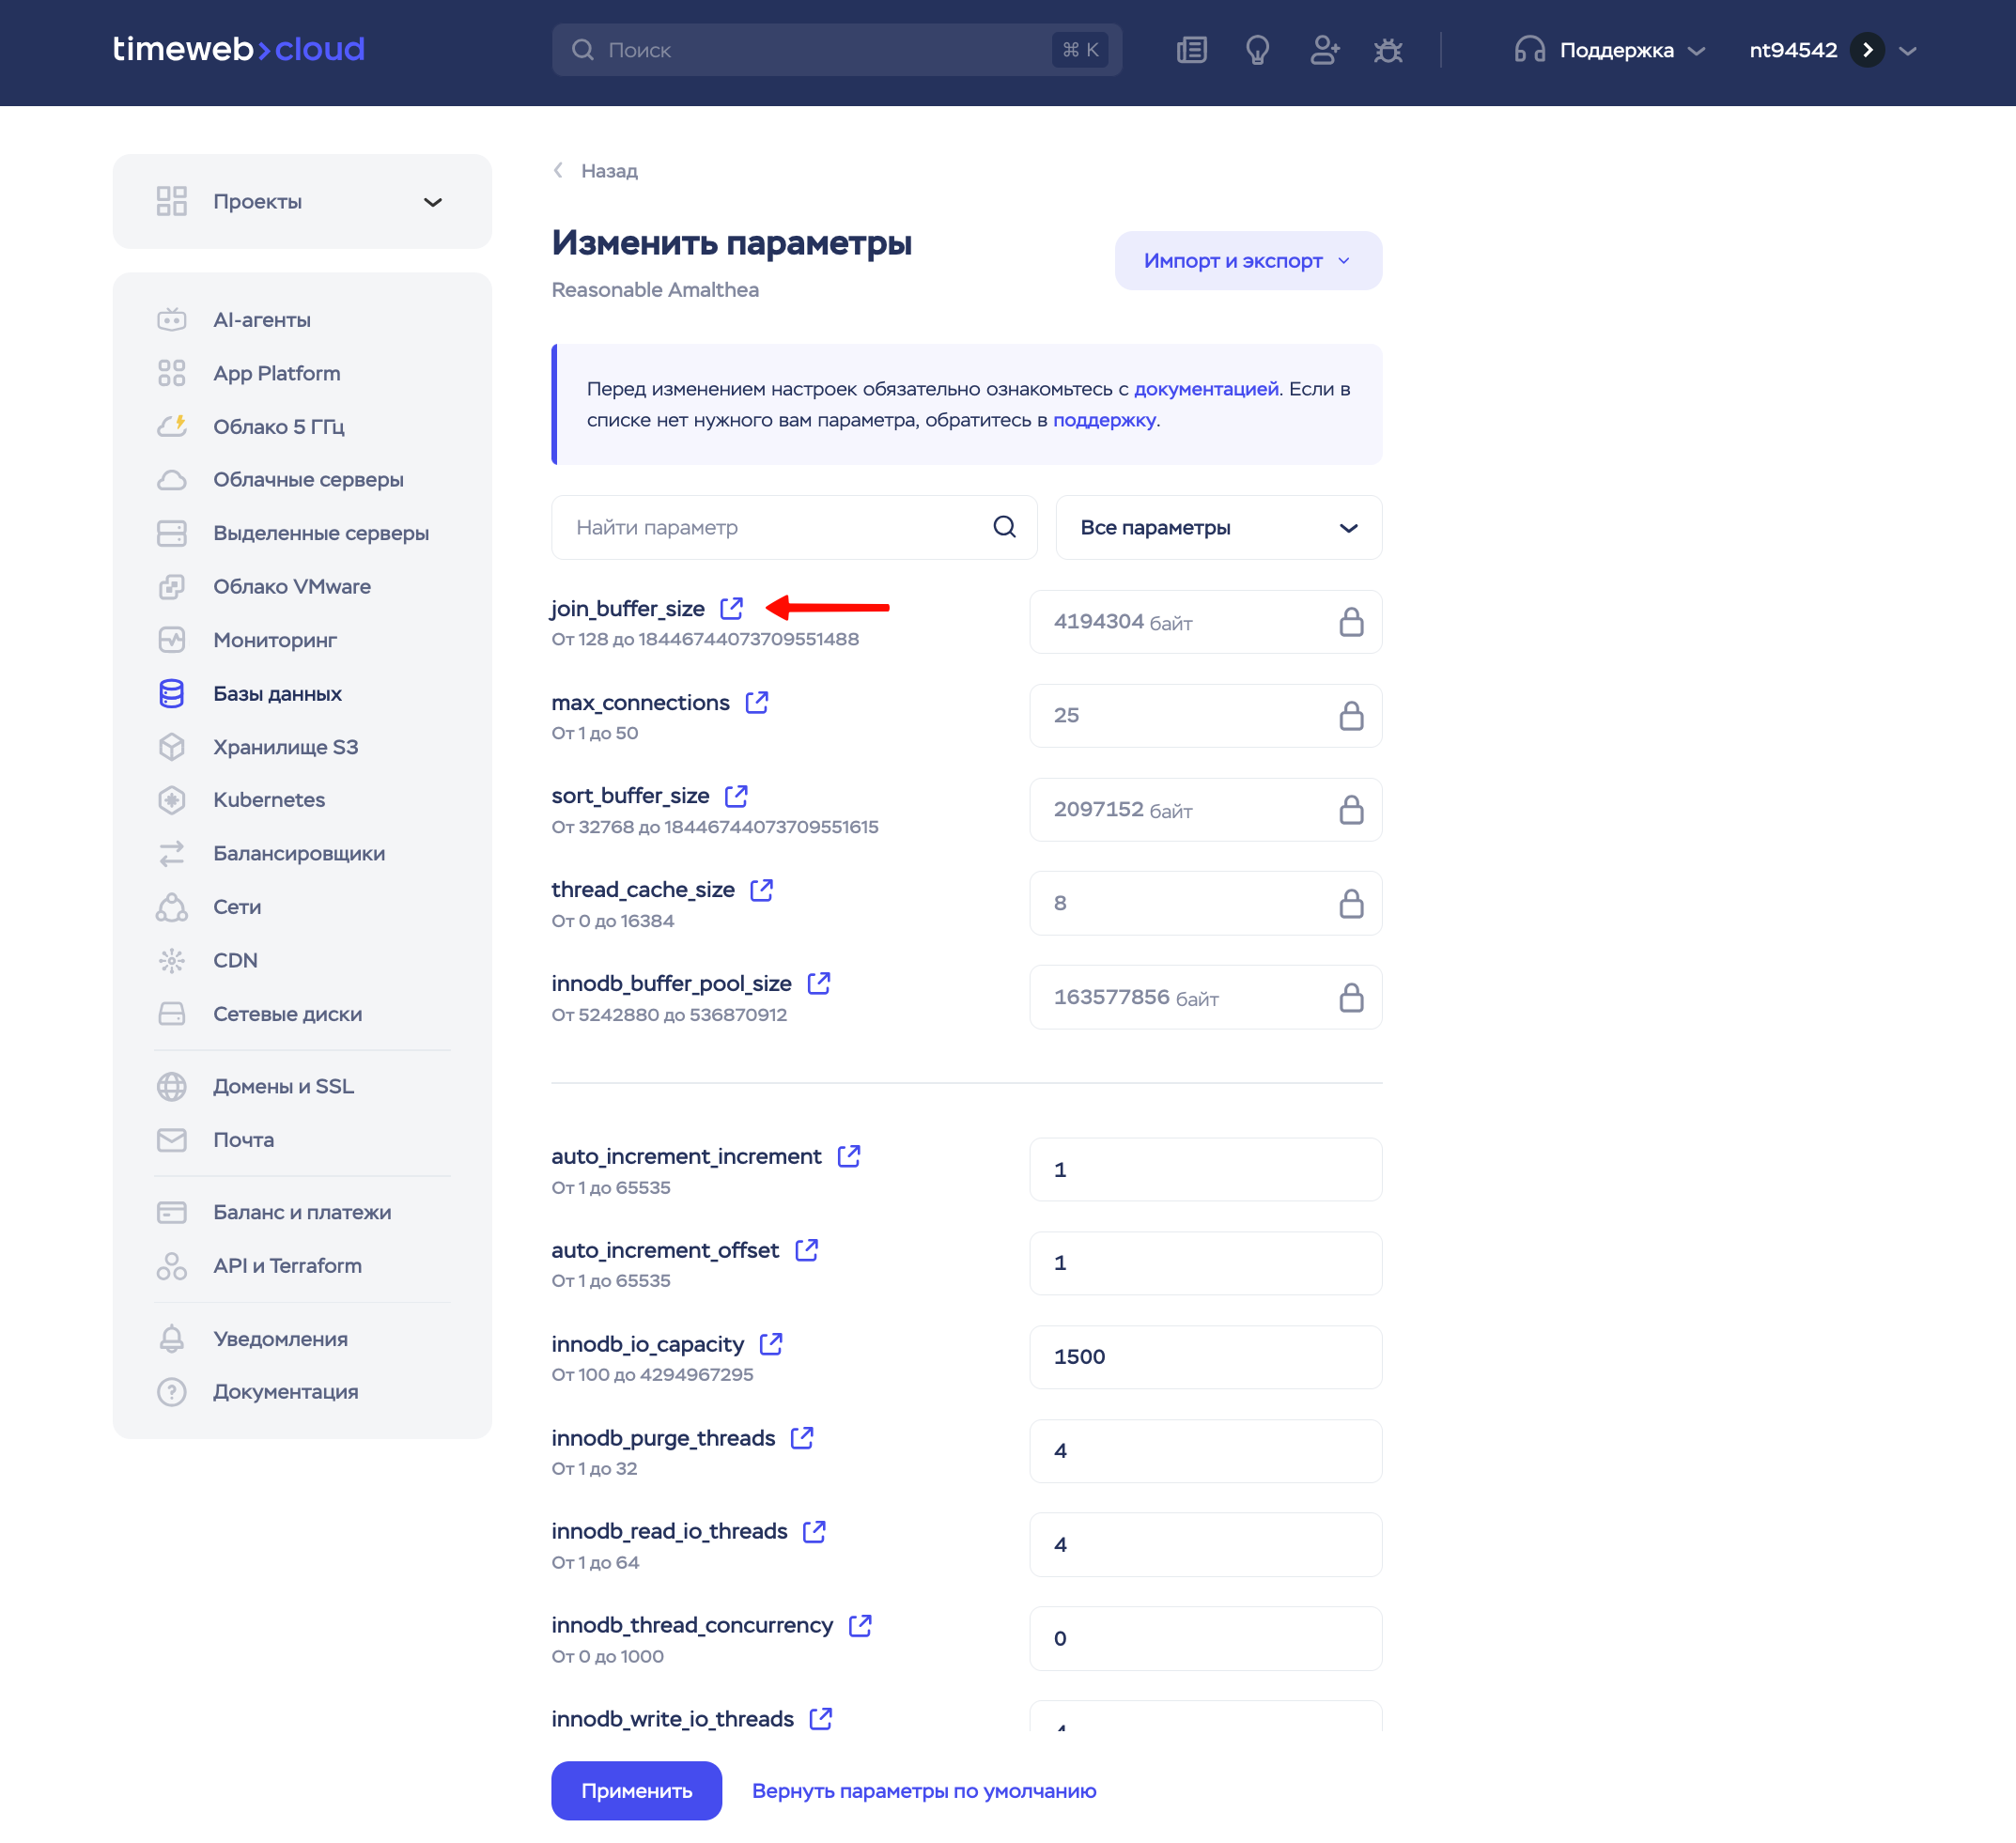Open the add user icon in header
This screenshot has height=1843, width=2016.
(x=1324, y=50)
